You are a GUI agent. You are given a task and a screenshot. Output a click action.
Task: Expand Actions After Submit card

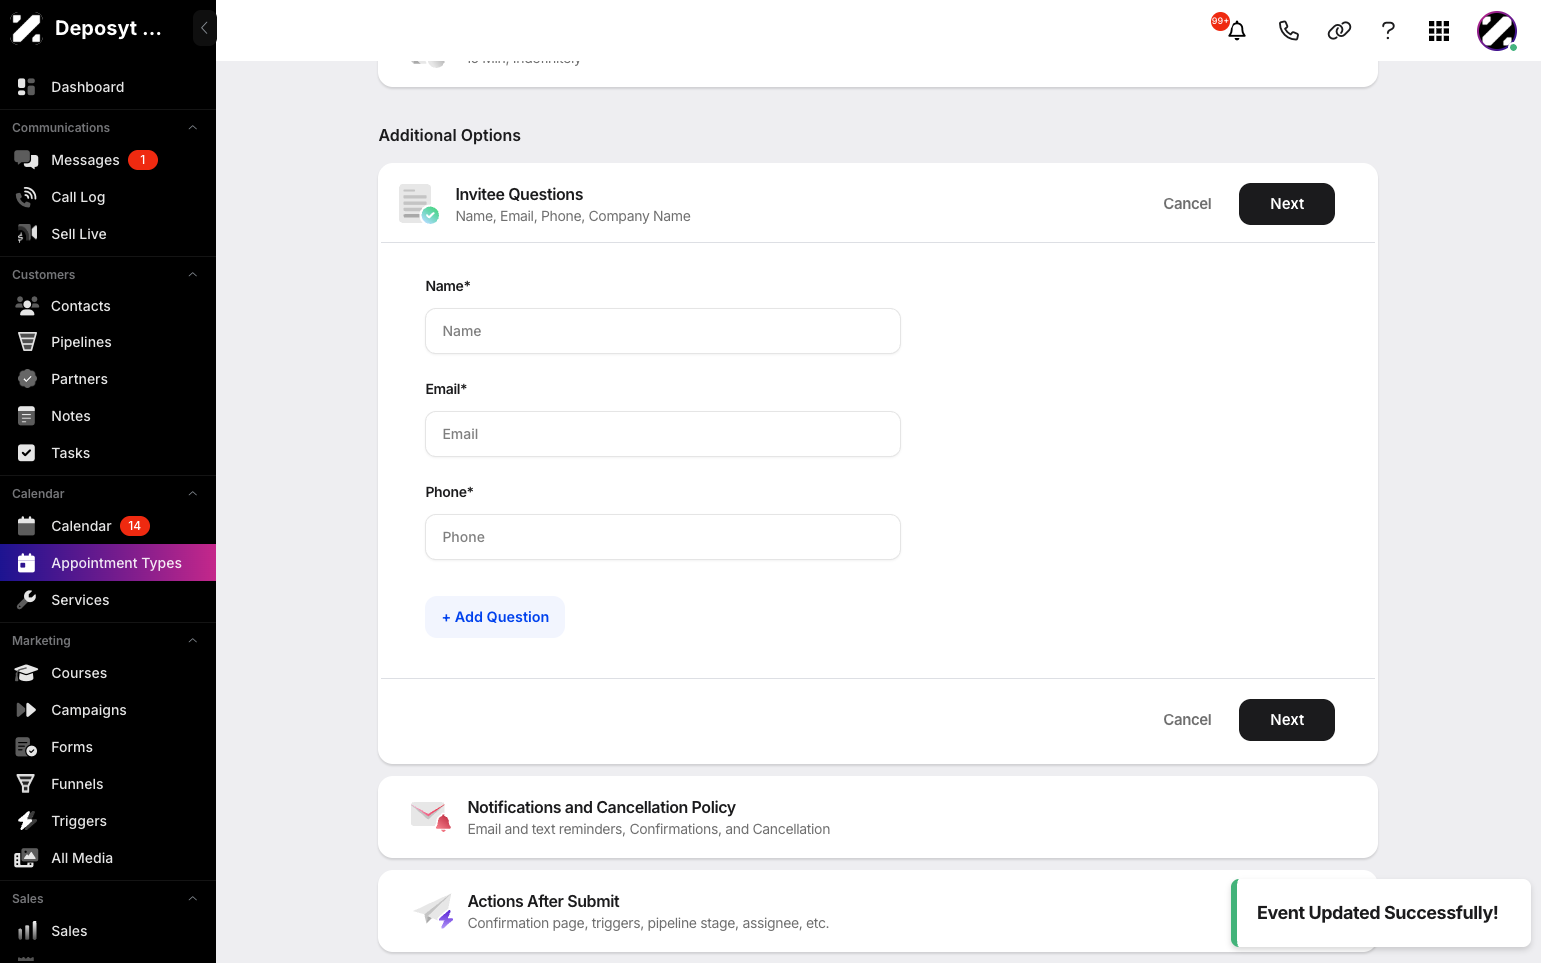click(x=877, y=911)
